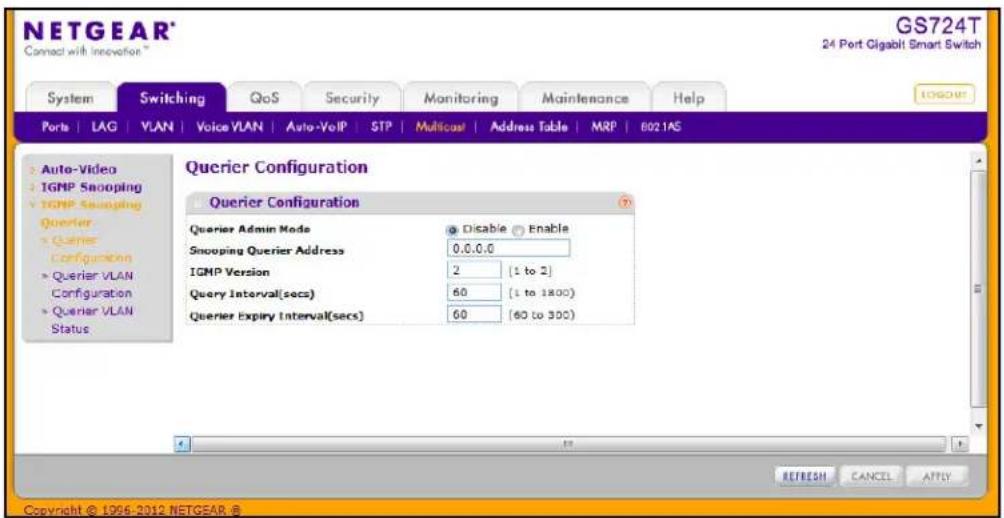Collapse the IGMP Snooping Querier menu
This screenshot has width=1004, height=518.
(90, 213)
